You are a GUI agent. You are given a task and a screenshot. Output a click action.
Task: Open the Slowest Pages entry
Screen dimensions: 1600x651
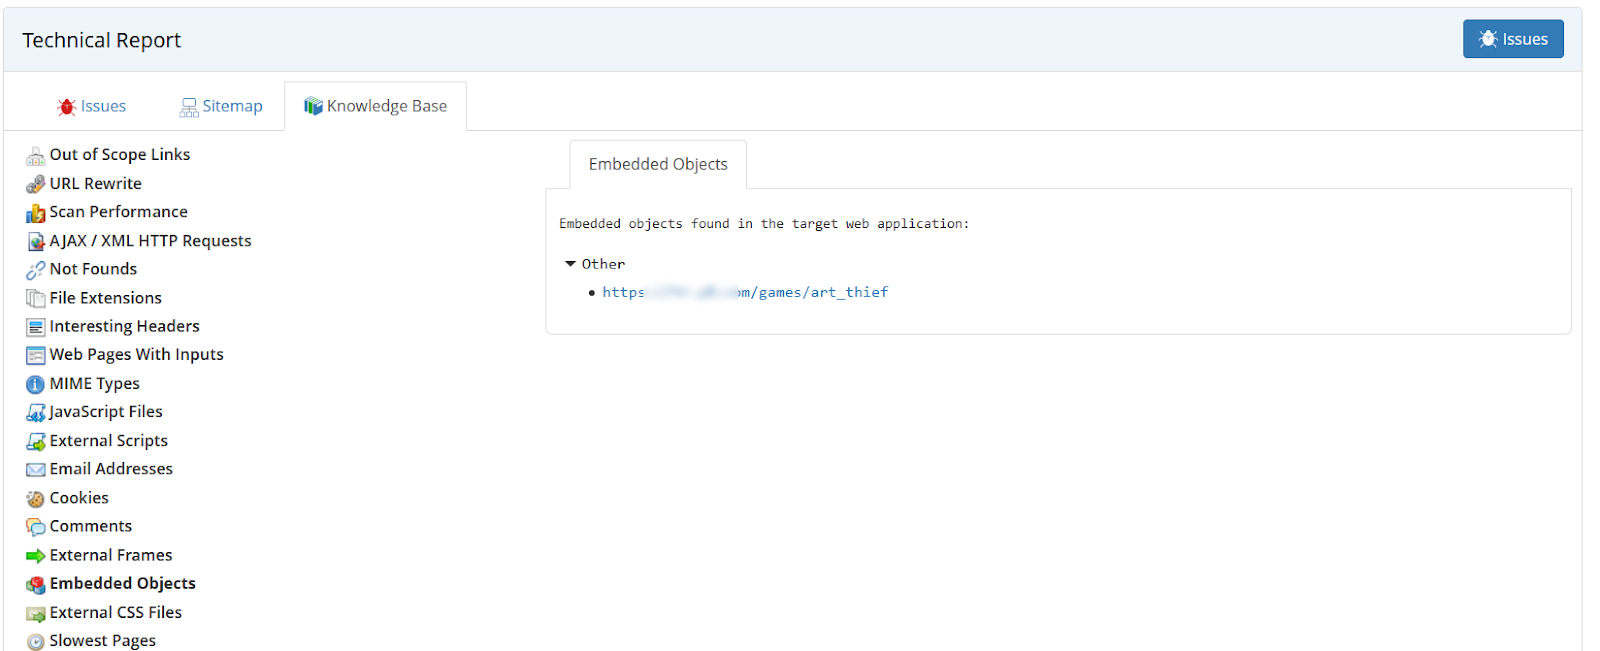tap(102, 640)
